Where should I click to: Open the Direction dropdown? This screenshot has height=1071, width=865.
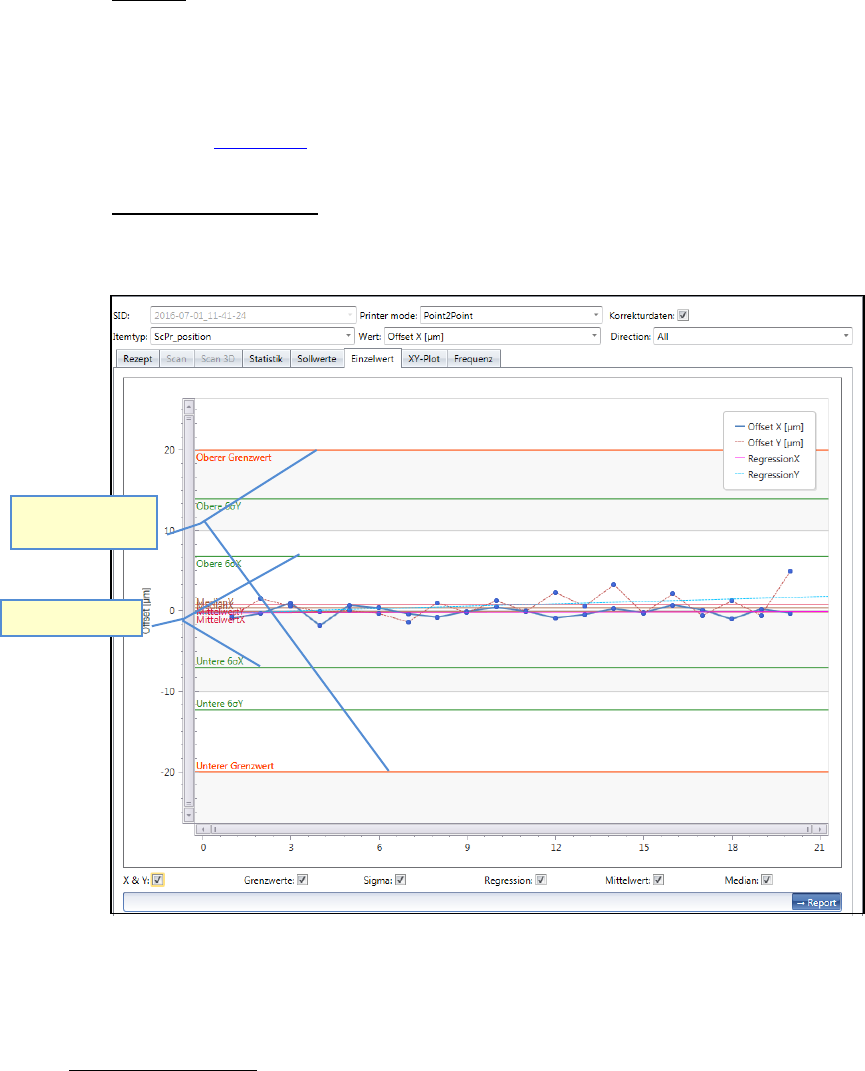point(753,336)
